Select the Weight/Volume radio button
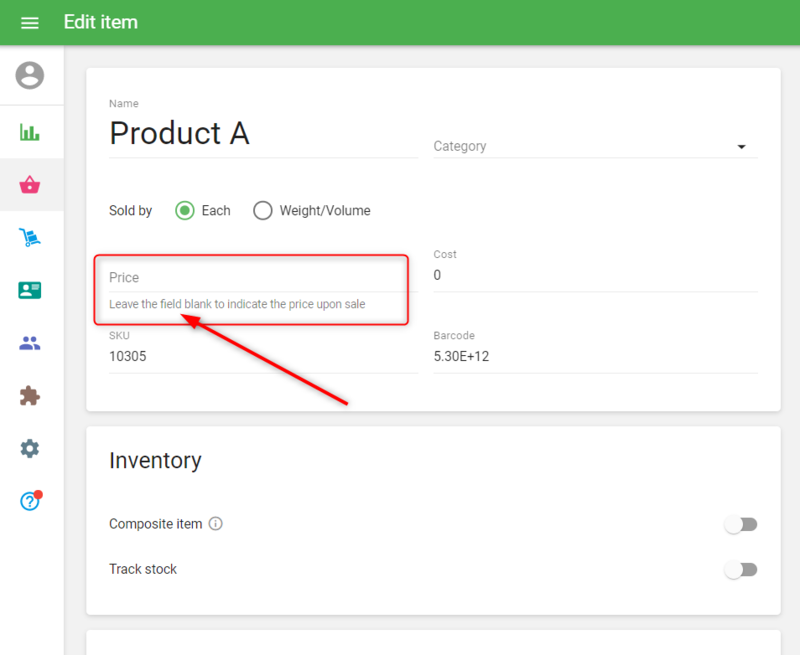 click(262, 211)
